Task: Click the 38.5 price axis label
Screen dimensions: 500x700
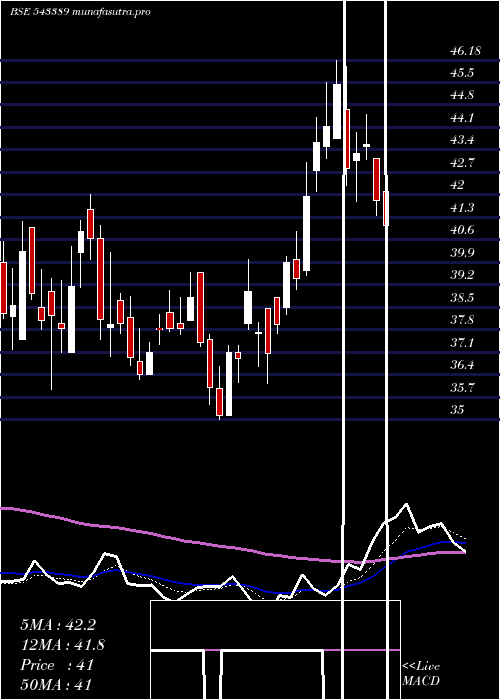Action: (x=462, y=298)
